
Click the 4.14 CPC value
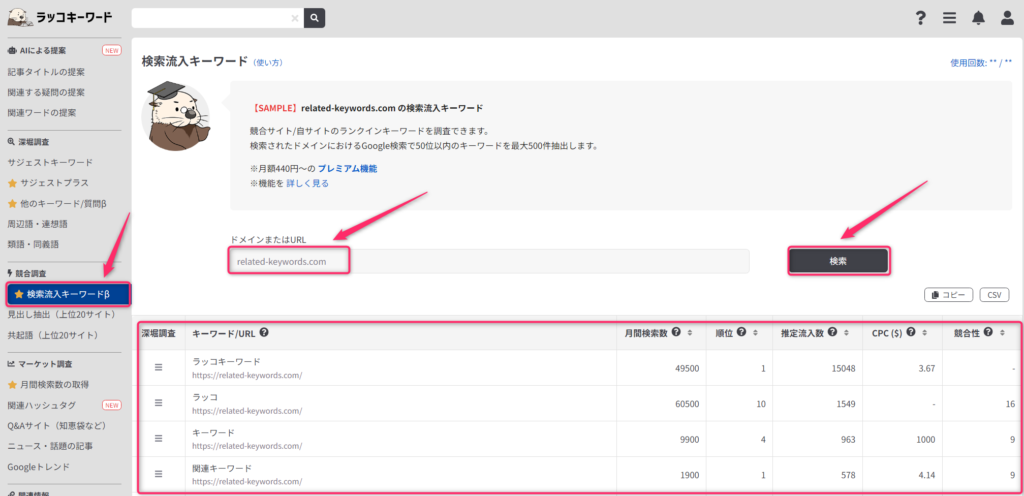click(925, 474)
